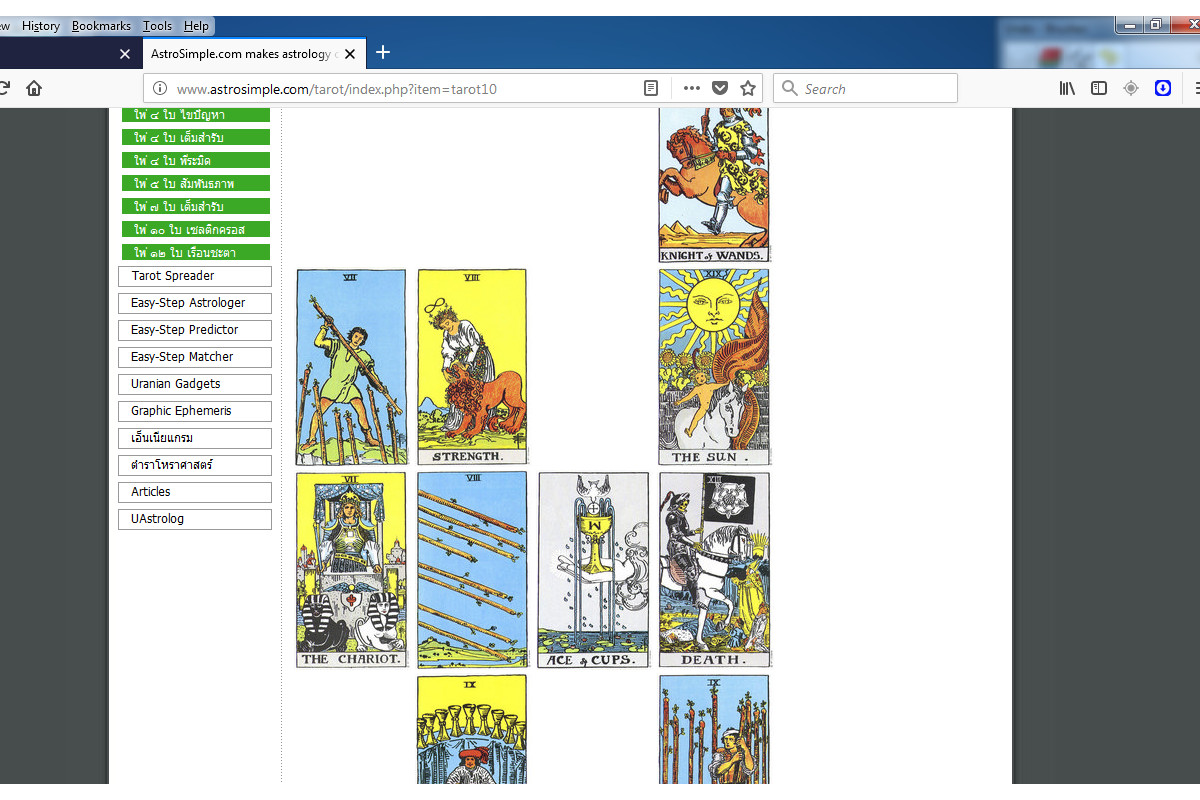The width and height of the screenshot is (1200, 800).
Task: Open a new tab with plus button
Action: pos(382,52)
